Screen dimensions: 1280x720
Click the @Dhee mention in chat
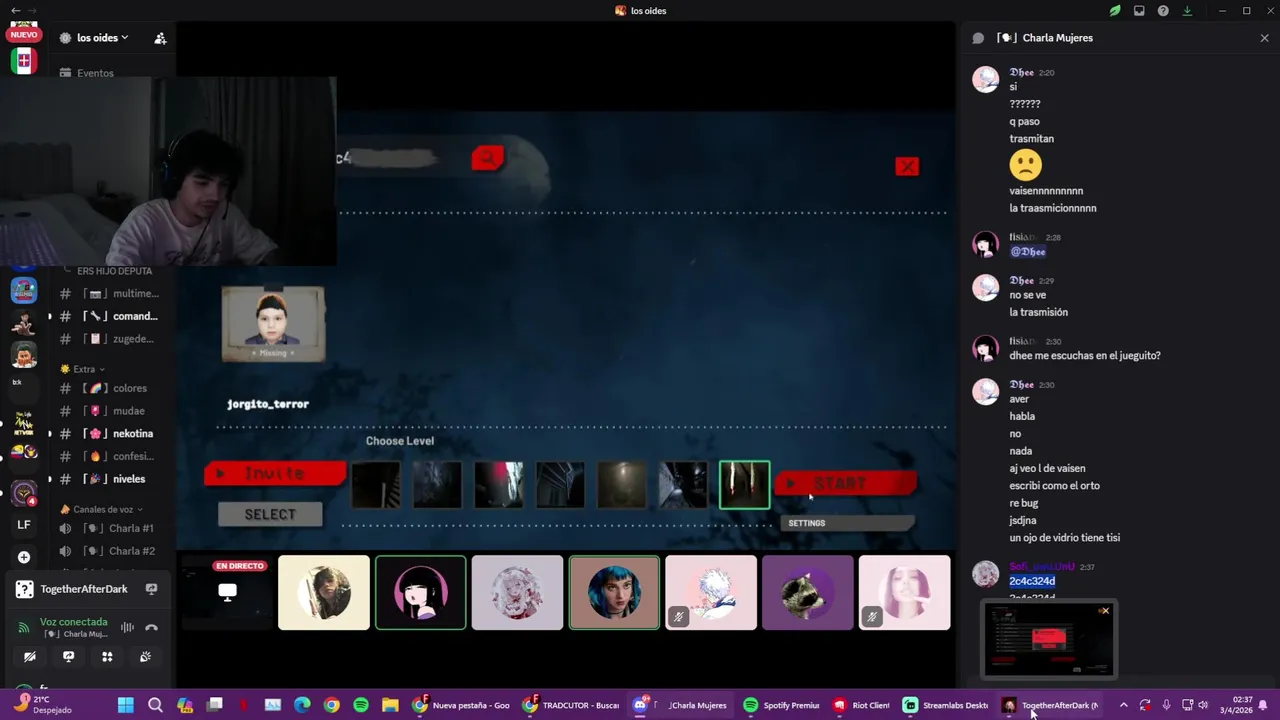point(1027,252)
